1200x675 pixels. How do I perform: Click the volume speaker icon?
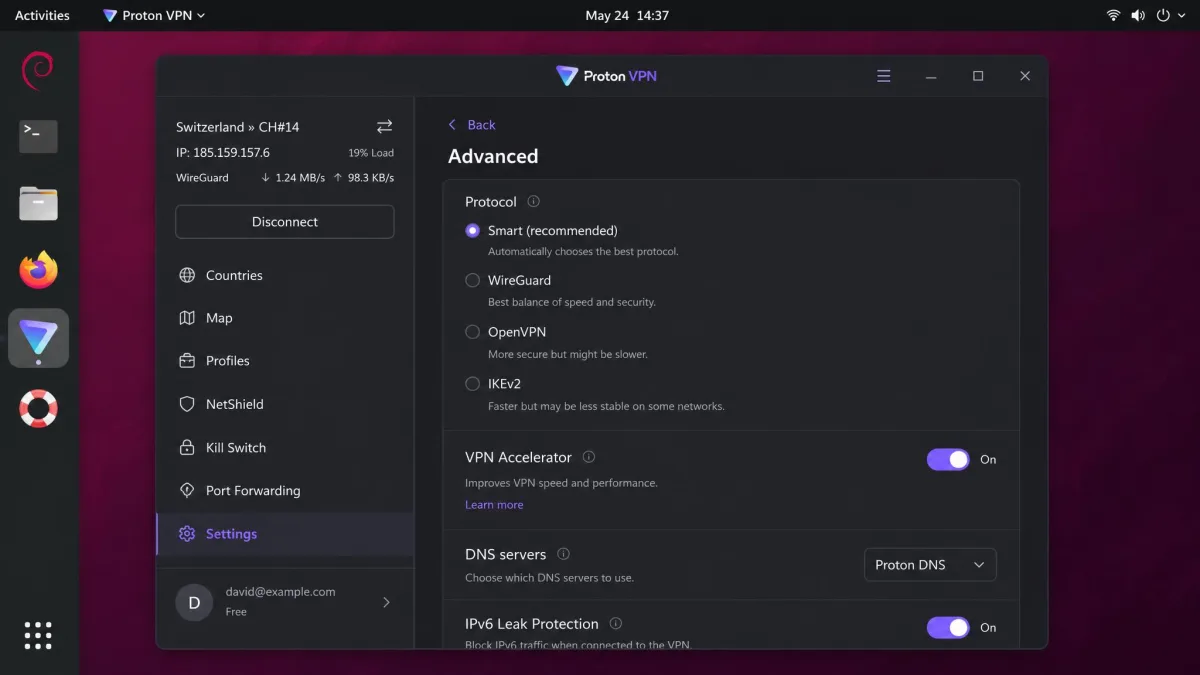pos(1138,15)
